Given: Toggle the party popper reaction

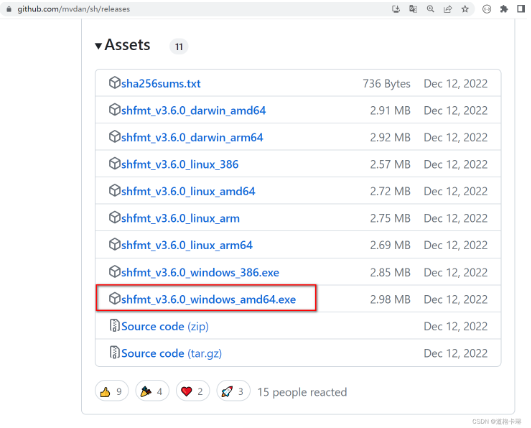Looking at the screenshot, I should 152,391.
